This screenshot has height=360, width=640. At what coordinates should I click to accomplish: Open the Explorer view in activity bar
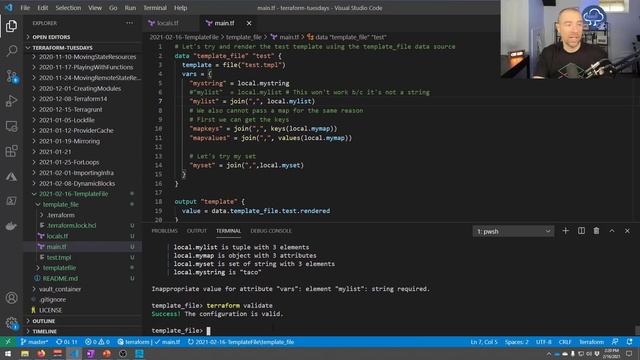click(11, 27)
